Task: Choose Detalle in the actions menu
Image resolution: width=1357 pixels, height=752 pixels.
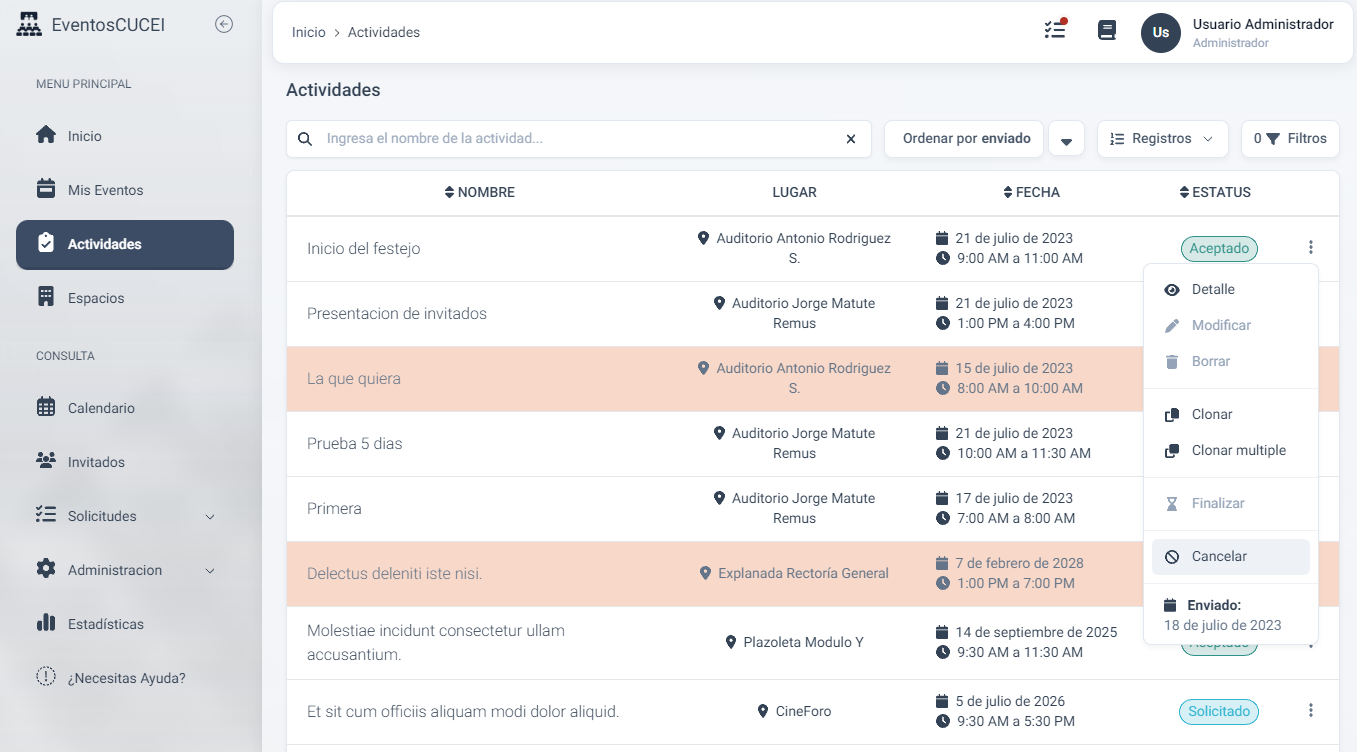Action: pyautogui.click(x=1212, y=289)
